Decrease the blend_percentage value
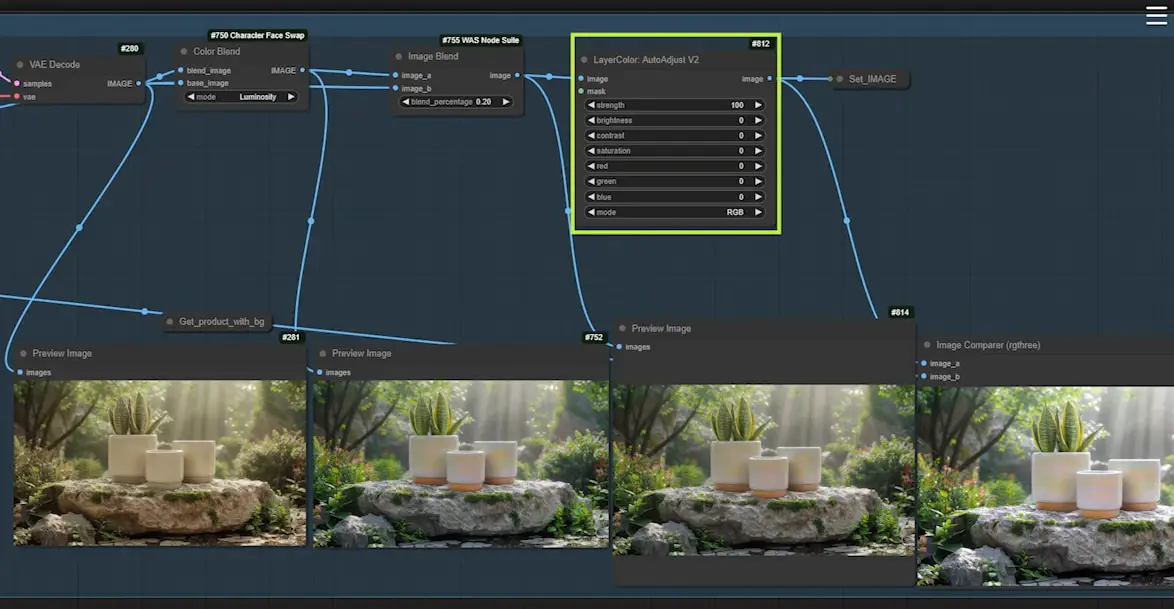1174x609 pixels. 405,102
